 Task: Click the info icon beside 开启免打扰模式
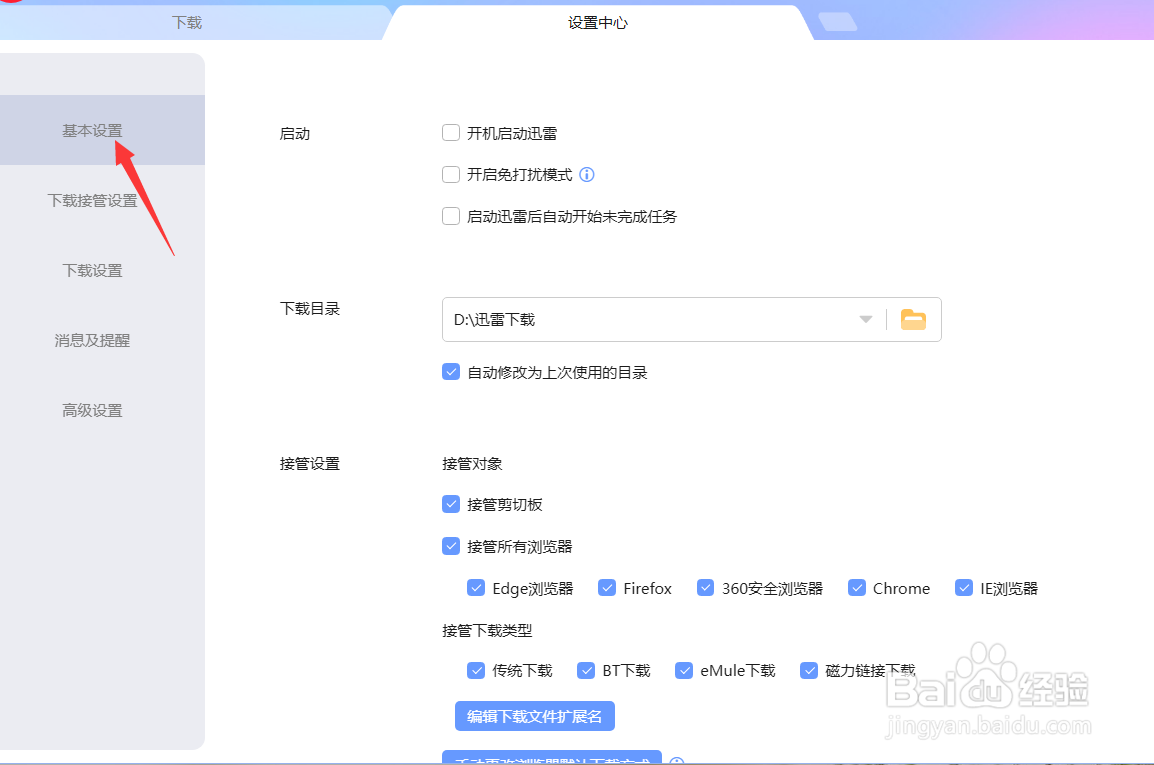pos(587,174)
